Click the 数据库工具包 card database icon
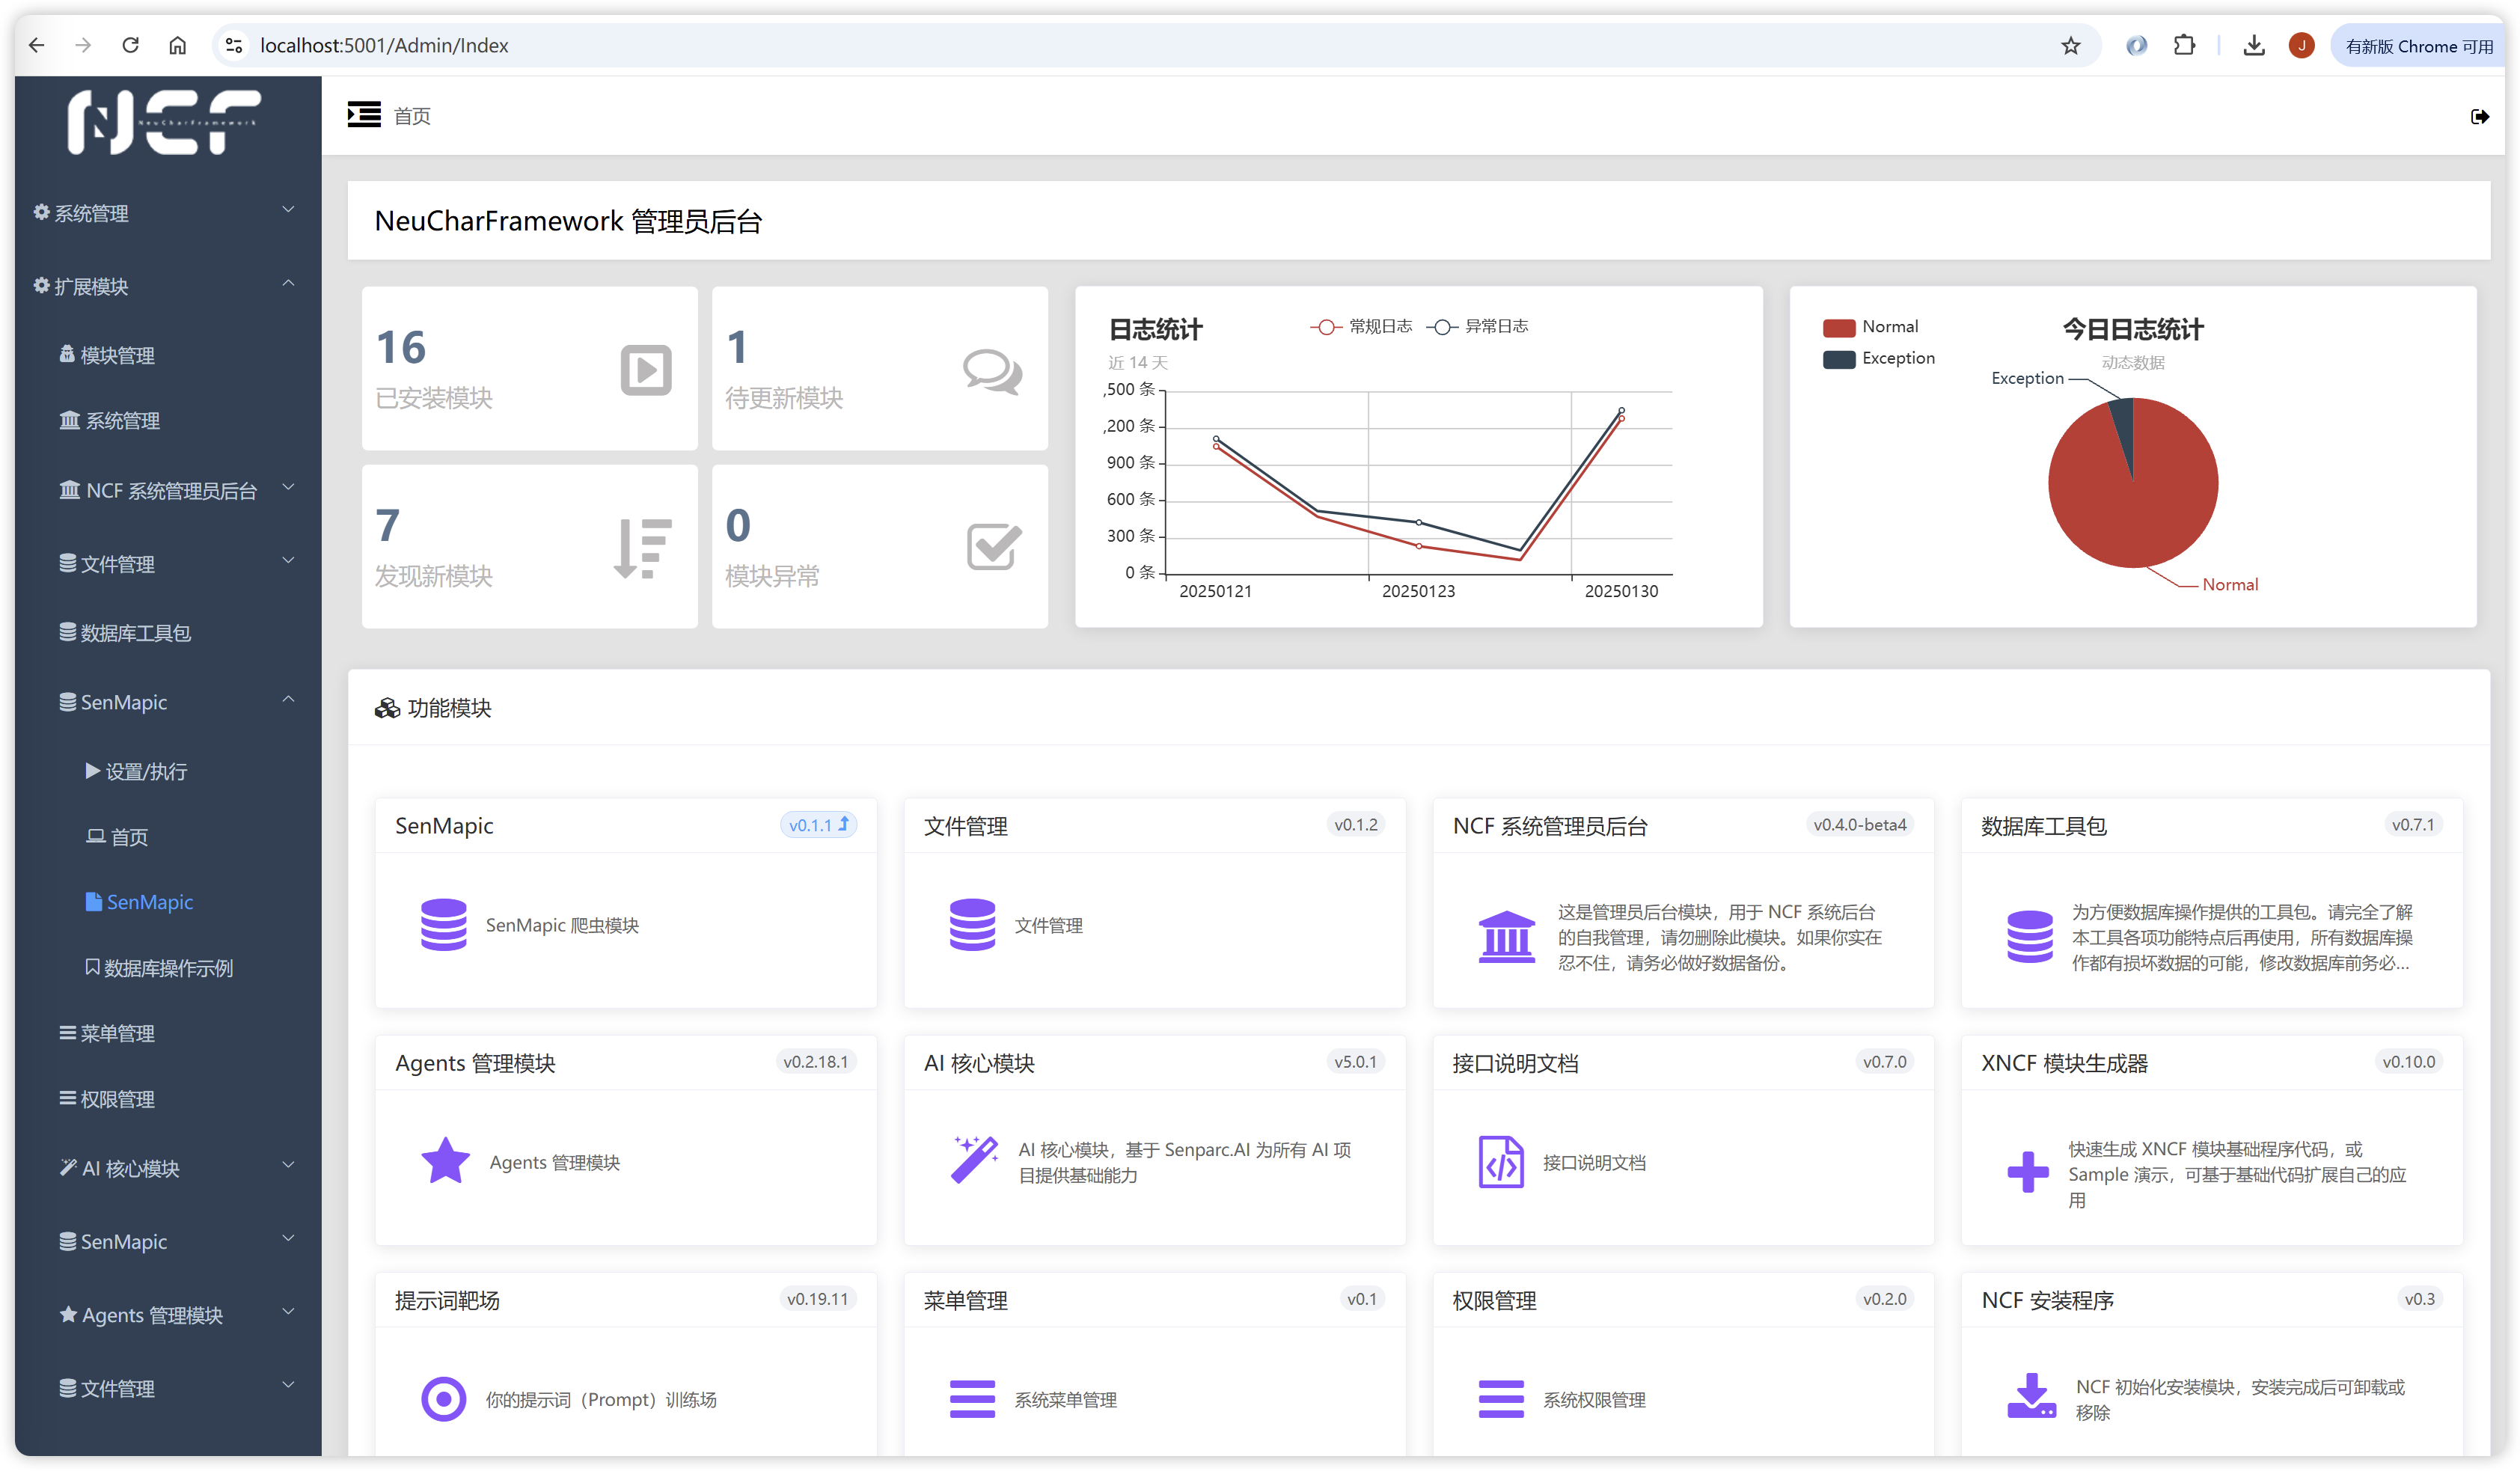Screen dimensions: 2520x1471 pos(2029,937)
